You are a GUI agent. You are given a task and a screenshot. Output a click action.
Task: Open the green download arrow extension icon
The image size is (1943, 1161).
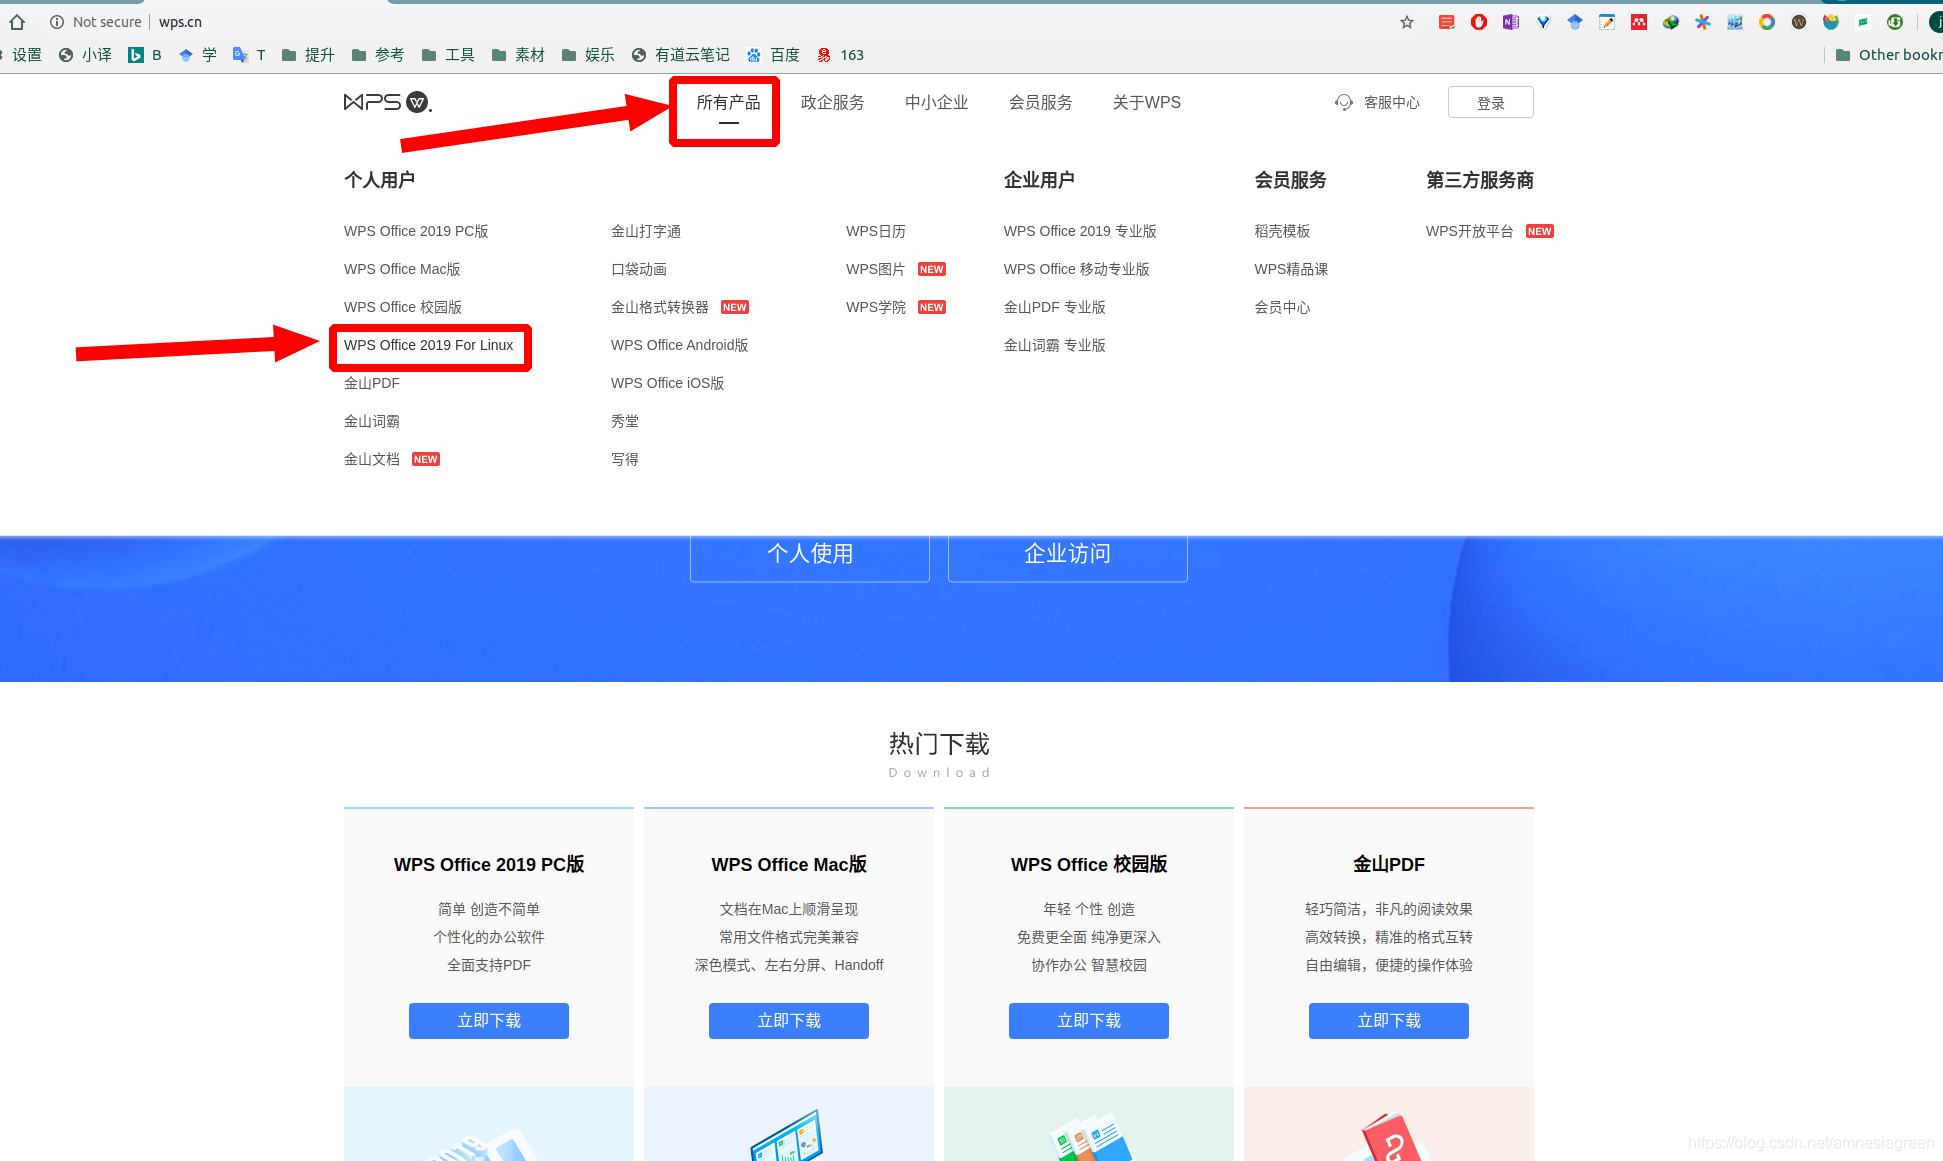pos(1895,22)
